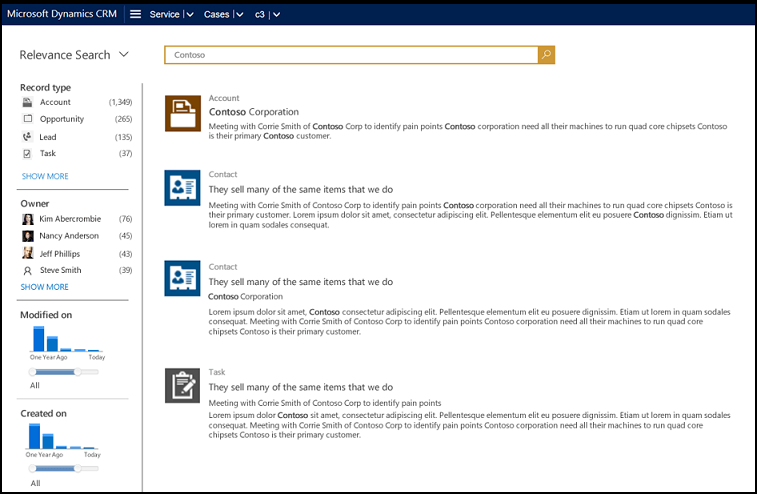The height and width of the screenshot is (494, 757).
Task: Expand the Service menu chevron
Action: pyautogui.click(x=188, y=14)
